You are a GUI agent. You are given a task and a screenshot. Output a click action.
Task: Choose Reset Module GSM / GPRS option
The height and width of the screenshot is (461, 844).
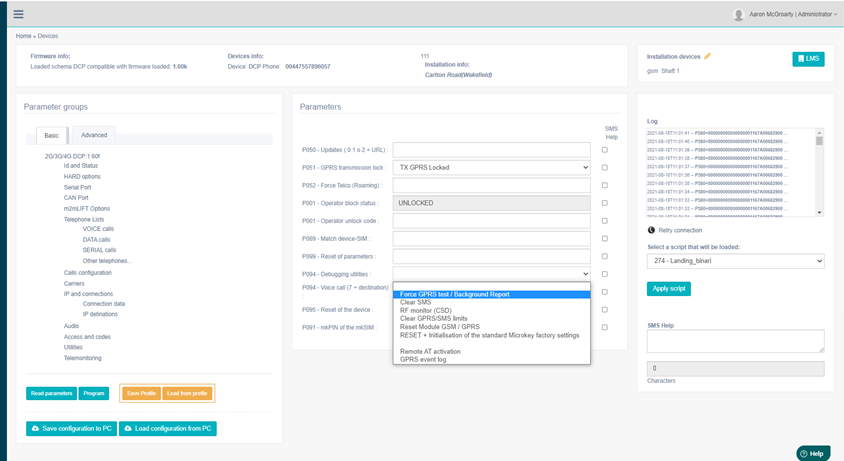491,326
